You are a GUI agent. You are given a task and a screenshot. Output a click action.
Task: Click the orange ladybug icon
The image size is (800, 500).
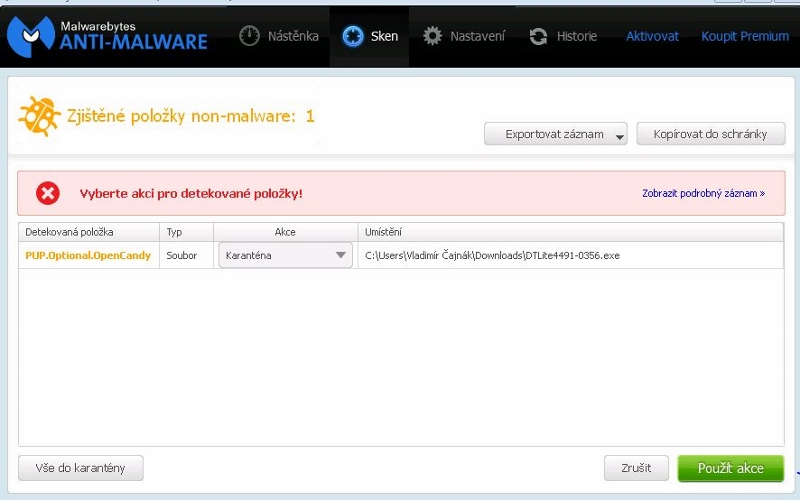39,116
